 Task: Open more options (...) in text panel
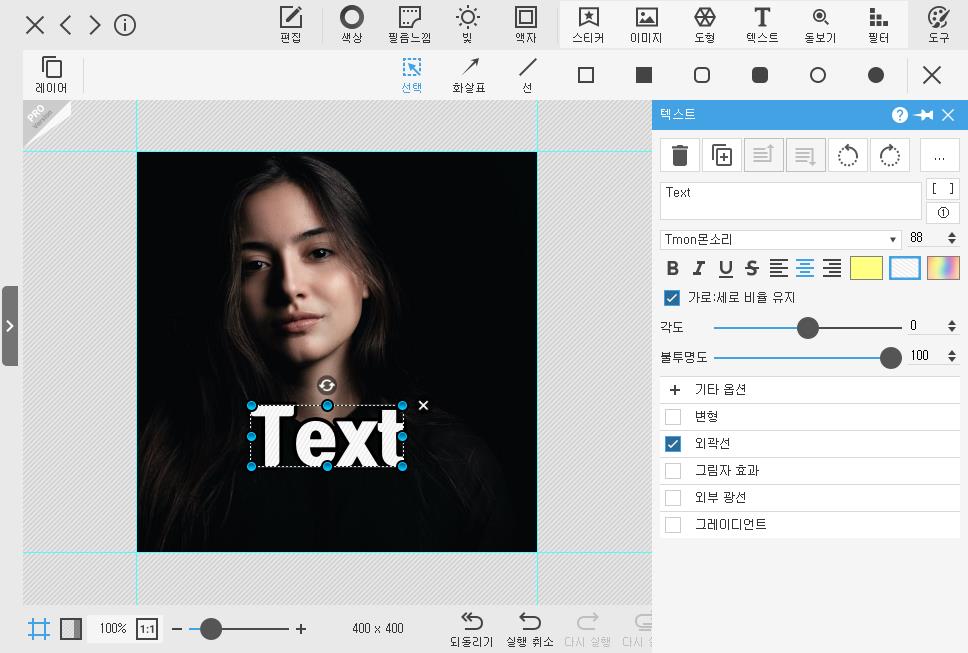pos(940,155)
